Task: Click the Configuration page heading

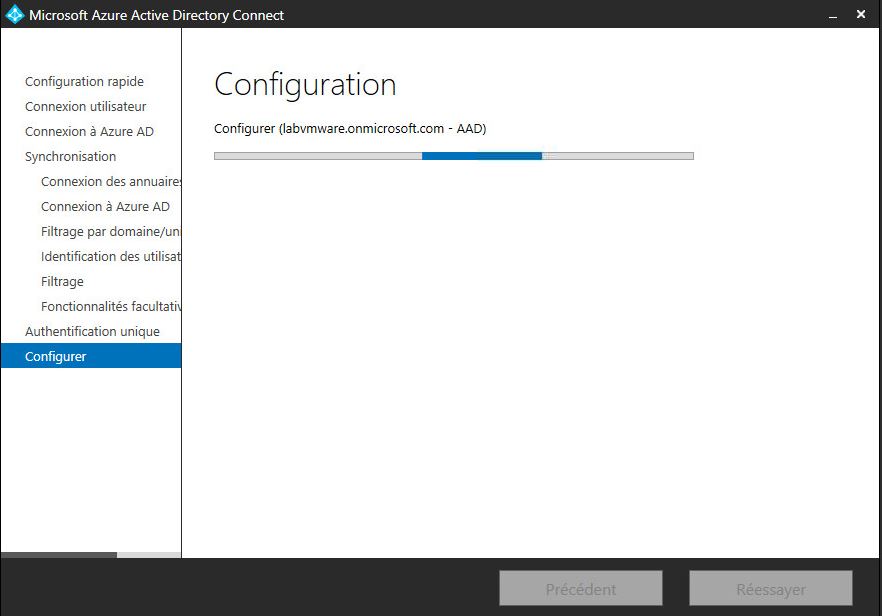Action: click(305, 85)
